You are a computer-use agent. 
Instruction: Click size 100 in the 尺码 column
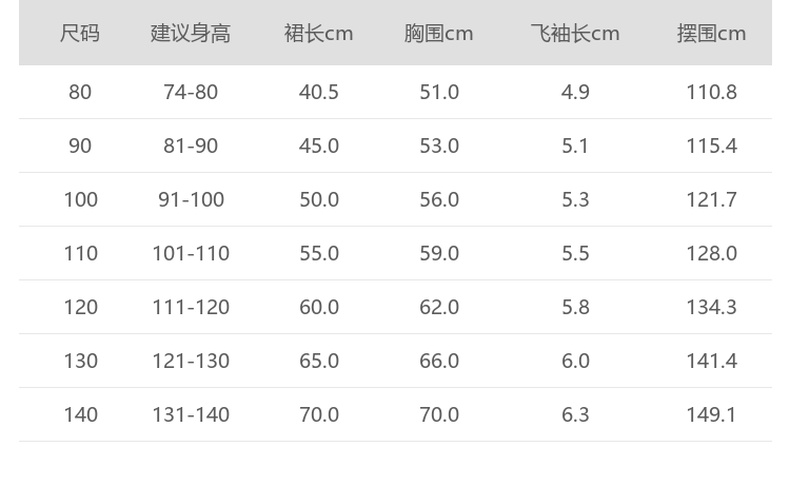pos(80,200)
